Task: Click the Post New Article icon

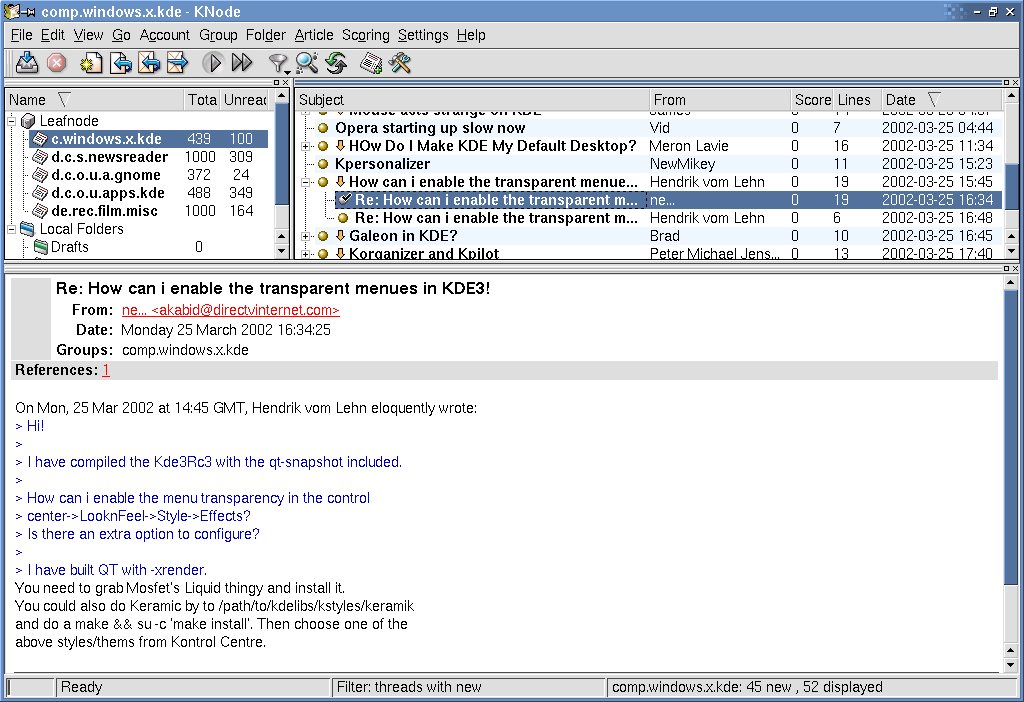Action: tap(92, 63)
